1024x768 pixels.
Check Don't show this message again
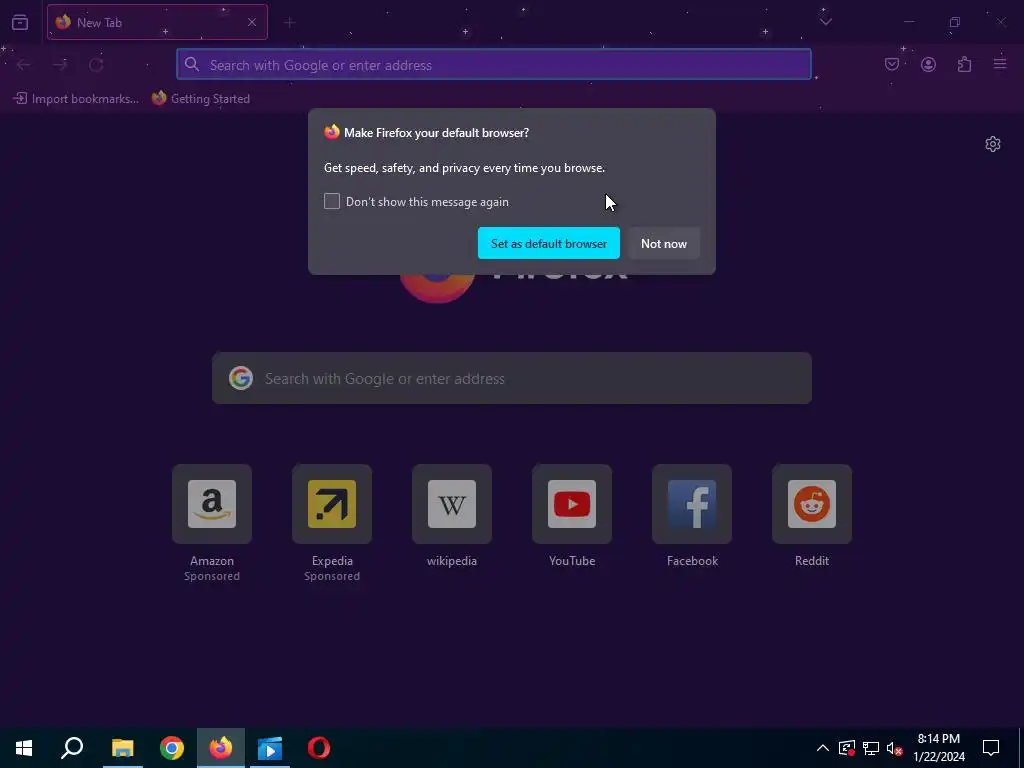pyautogui.click(x=332, y=201)
